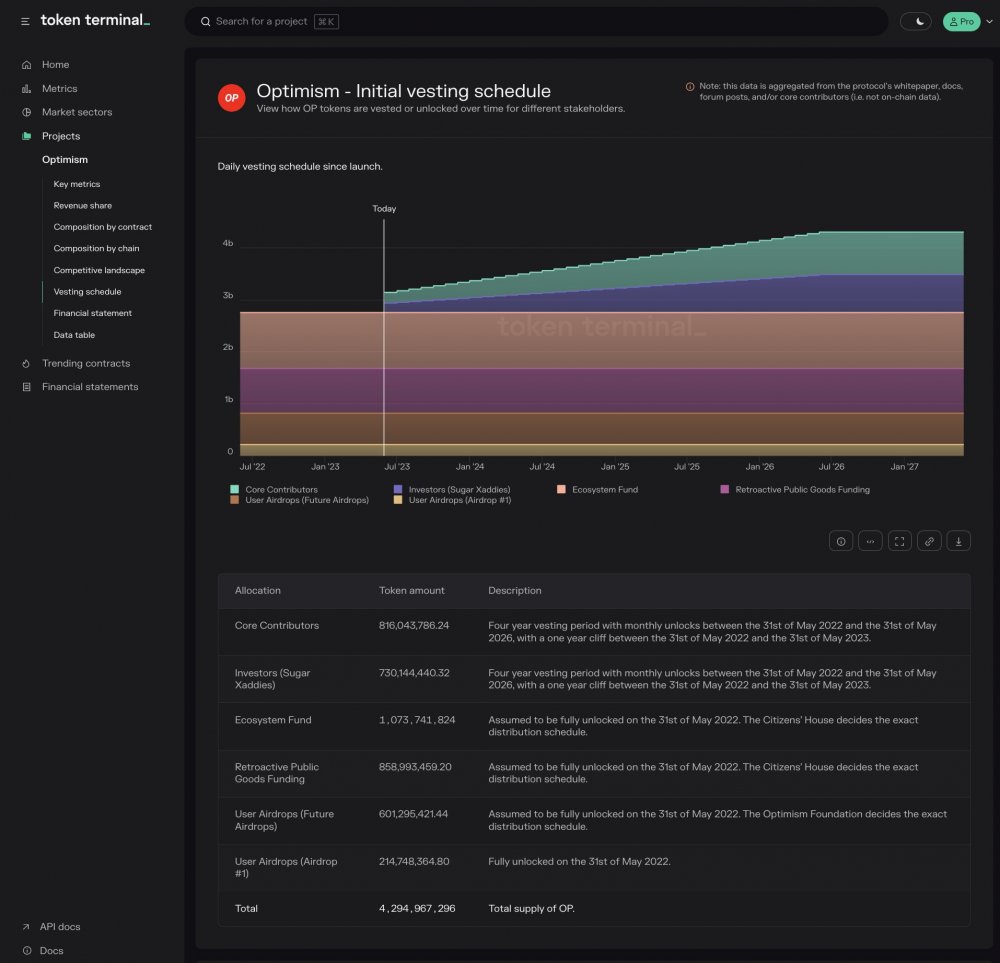The image size is (1000, 963).
Task: Select the Investors (Sugar Xaddies) table cell
Action: click(272, 679)
